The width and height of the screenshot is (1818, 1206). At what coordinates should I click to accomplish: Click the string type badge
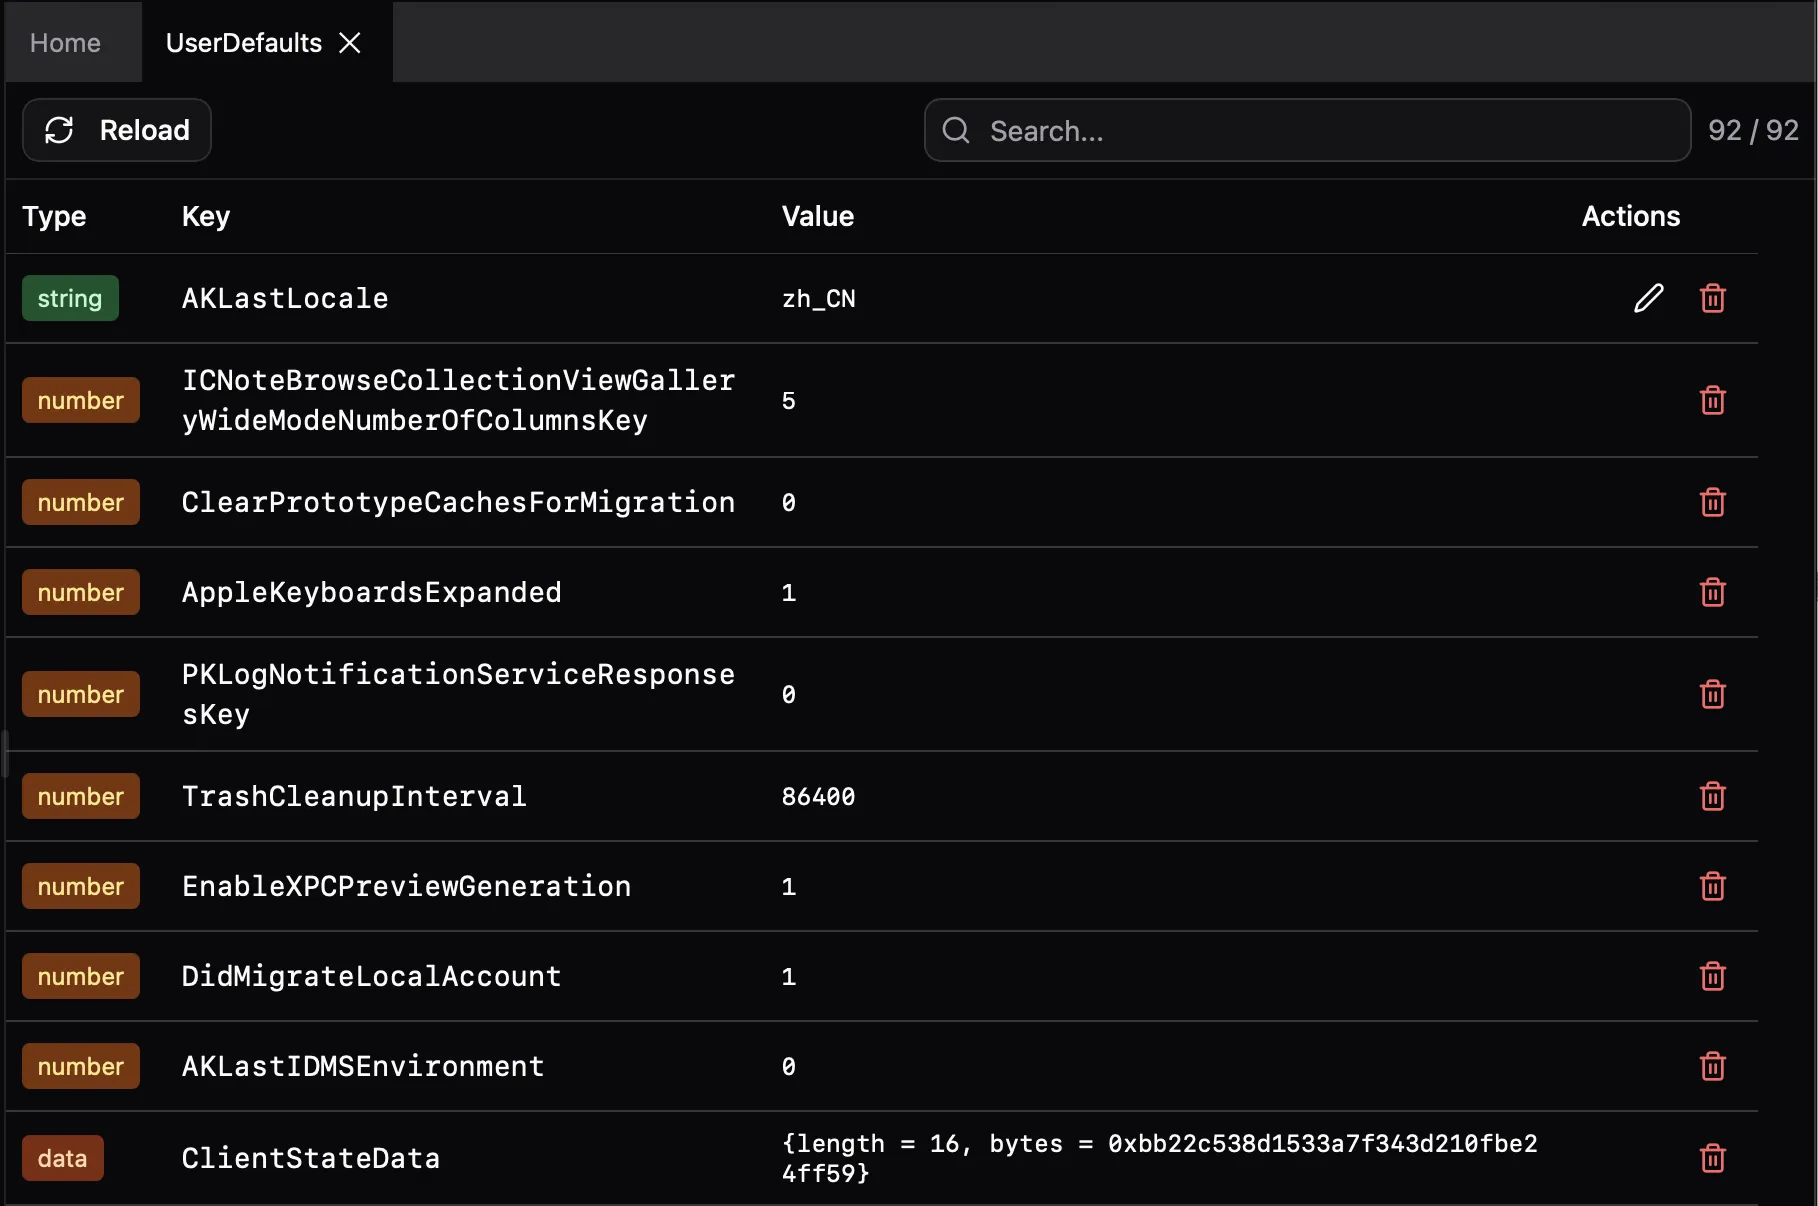point(70,298)
